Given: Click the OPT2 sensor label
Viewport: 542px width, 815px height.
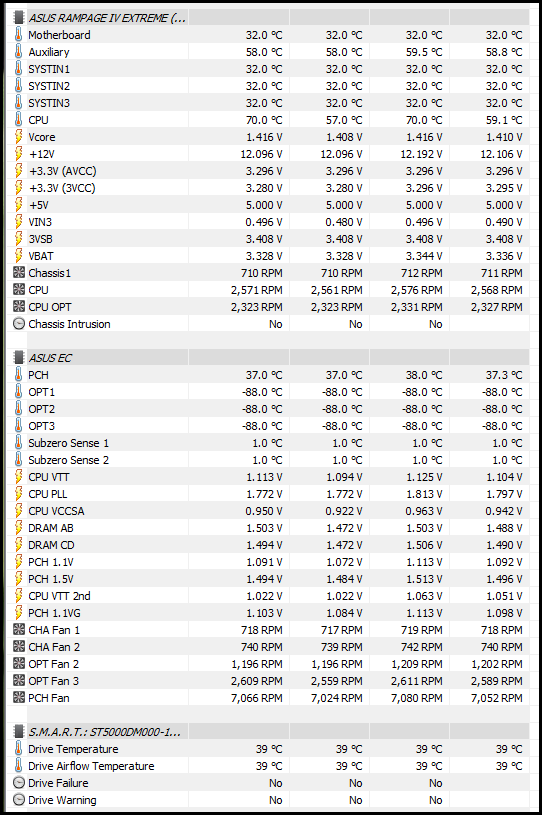Looking at the screenshot, I should coord(42,409).
